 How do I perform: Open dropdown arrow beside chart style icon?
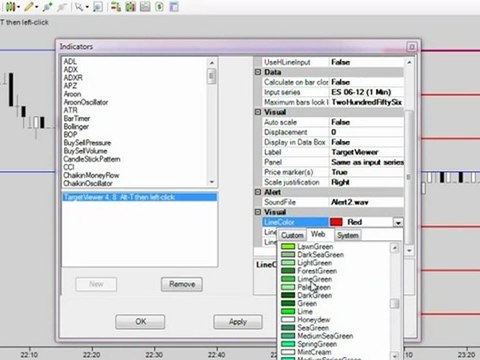[18, 7]
